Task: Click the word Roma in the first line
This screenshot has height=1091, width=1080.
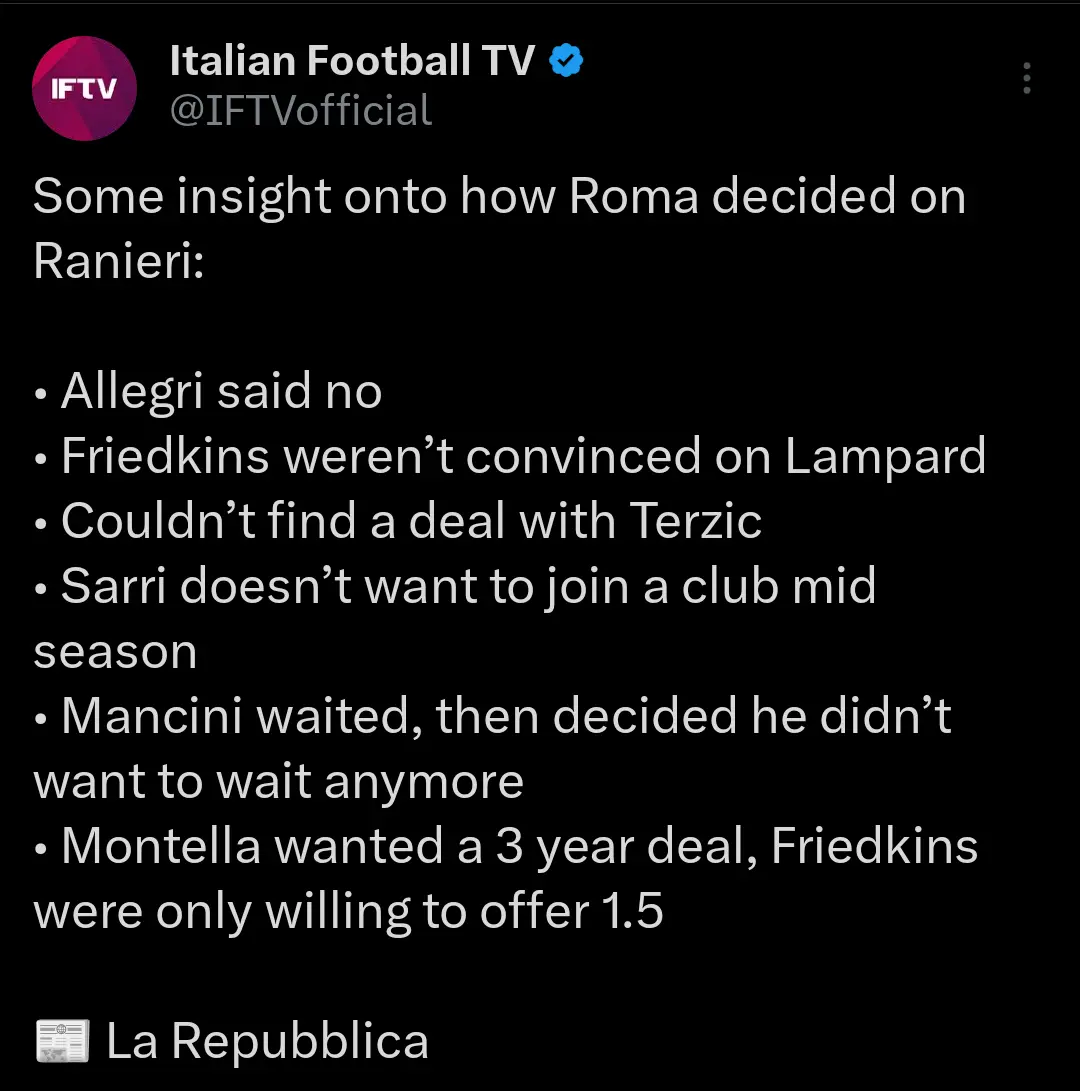Action: click(633, 196)
